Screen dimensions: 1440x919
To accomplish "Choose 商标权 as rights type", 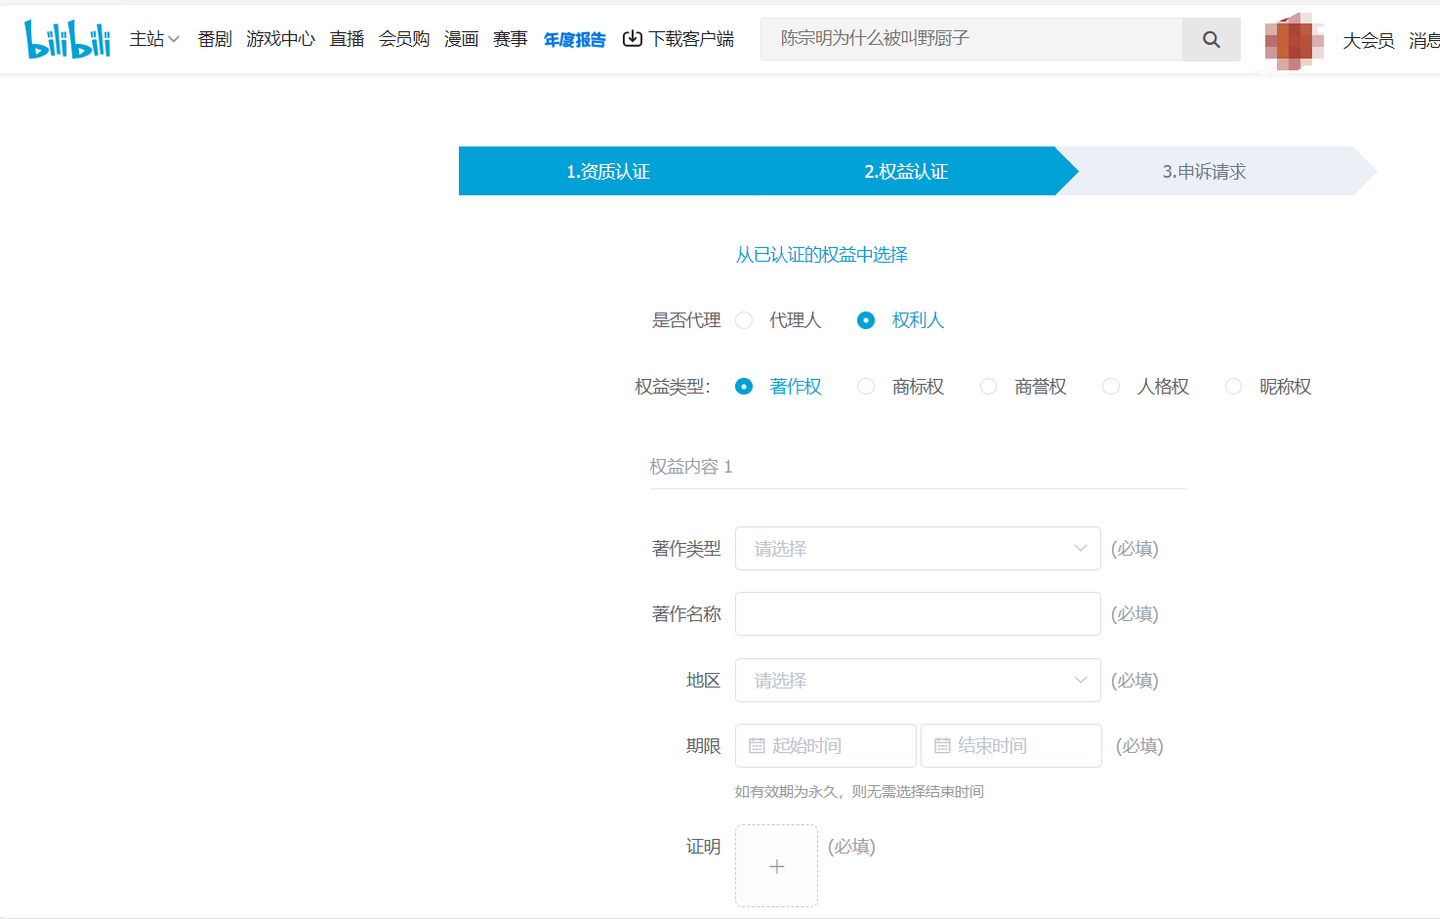I will click(x=866, y=386).
